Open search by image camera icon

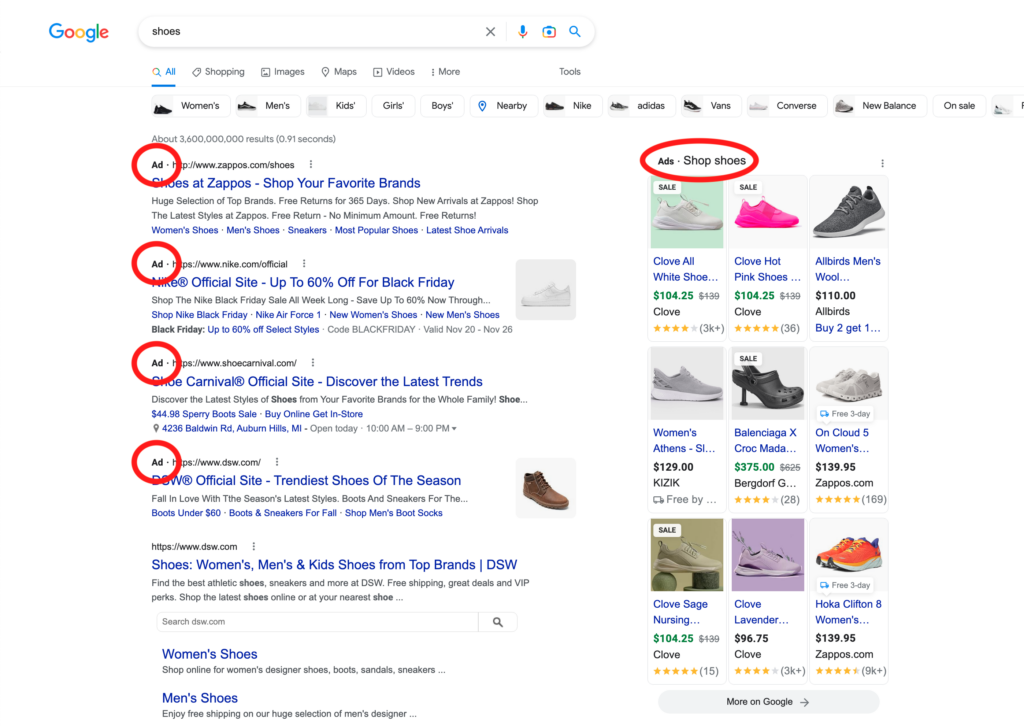(549, 31)
